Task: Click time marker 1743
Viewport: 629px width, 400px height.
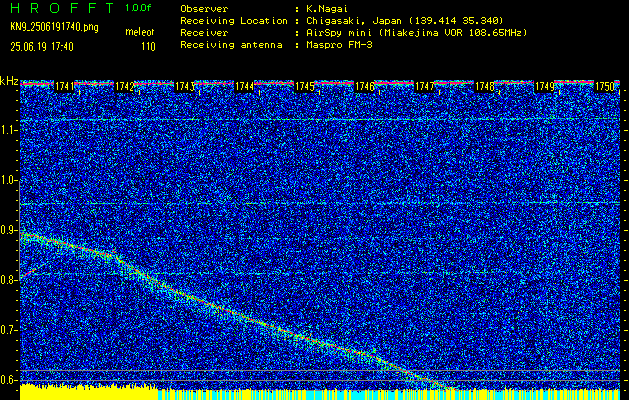Action: coord(185,86)
